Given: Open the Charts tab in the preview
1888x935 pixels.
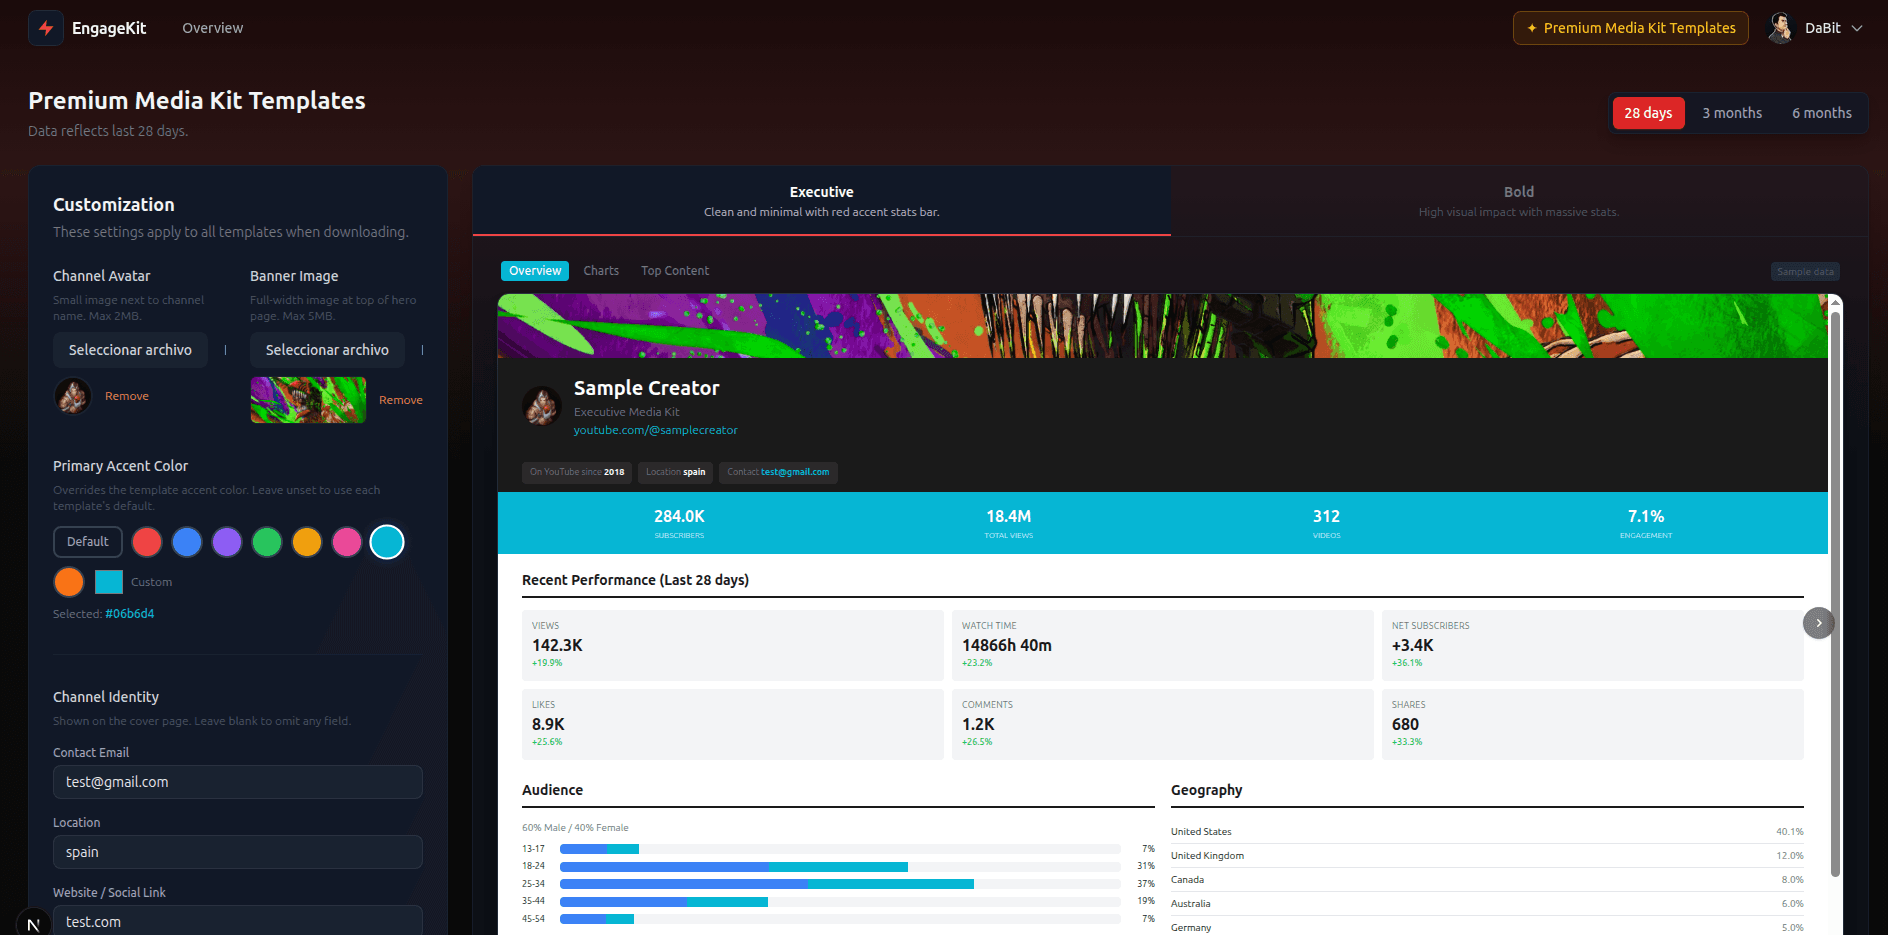Looking at the screenshot, I should [601, 270].
